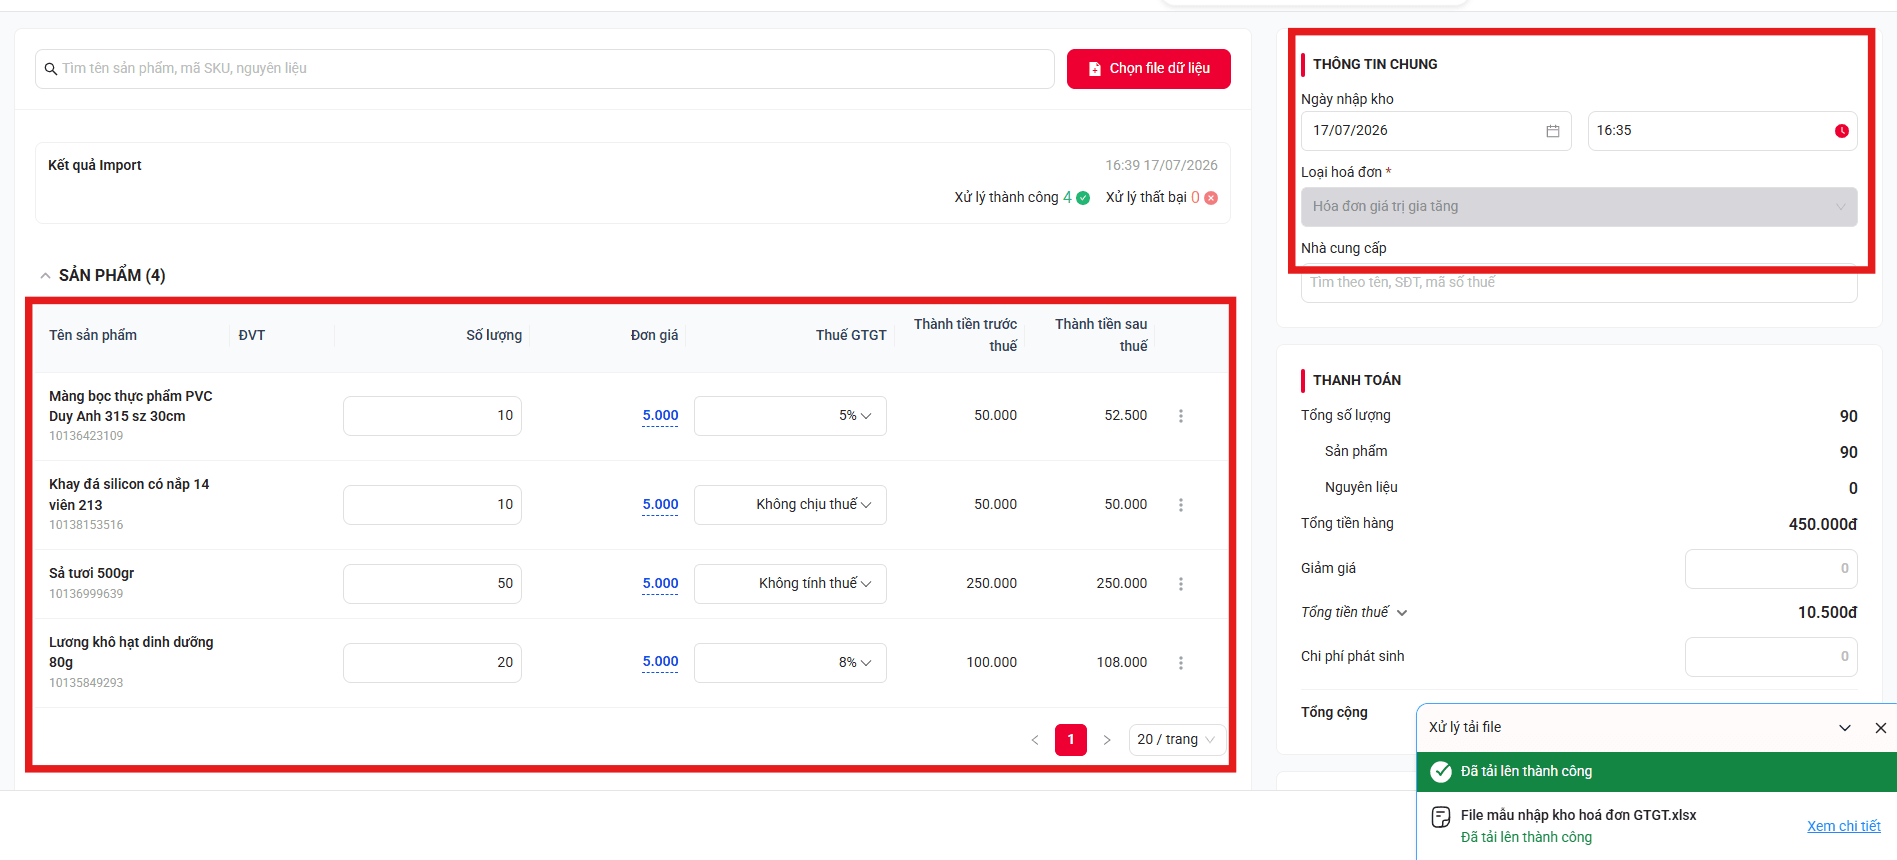Open the three-dot menu for Màng bọc thực phẩm
This screenshot has height=860, width=1897.
click(1181, 416)
